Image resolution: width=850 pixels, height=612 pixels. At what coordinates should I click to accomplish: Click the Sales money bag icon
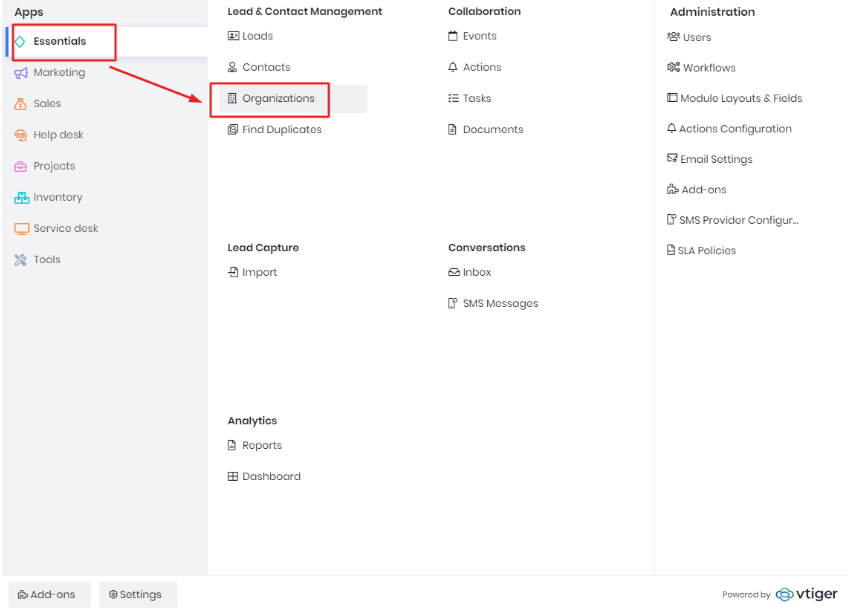click(21, 104)
